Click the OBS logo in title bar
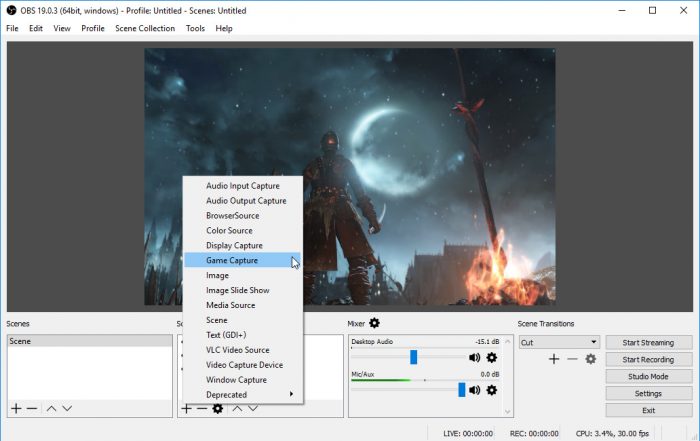 pyautogui.click(x=11, y=10)
